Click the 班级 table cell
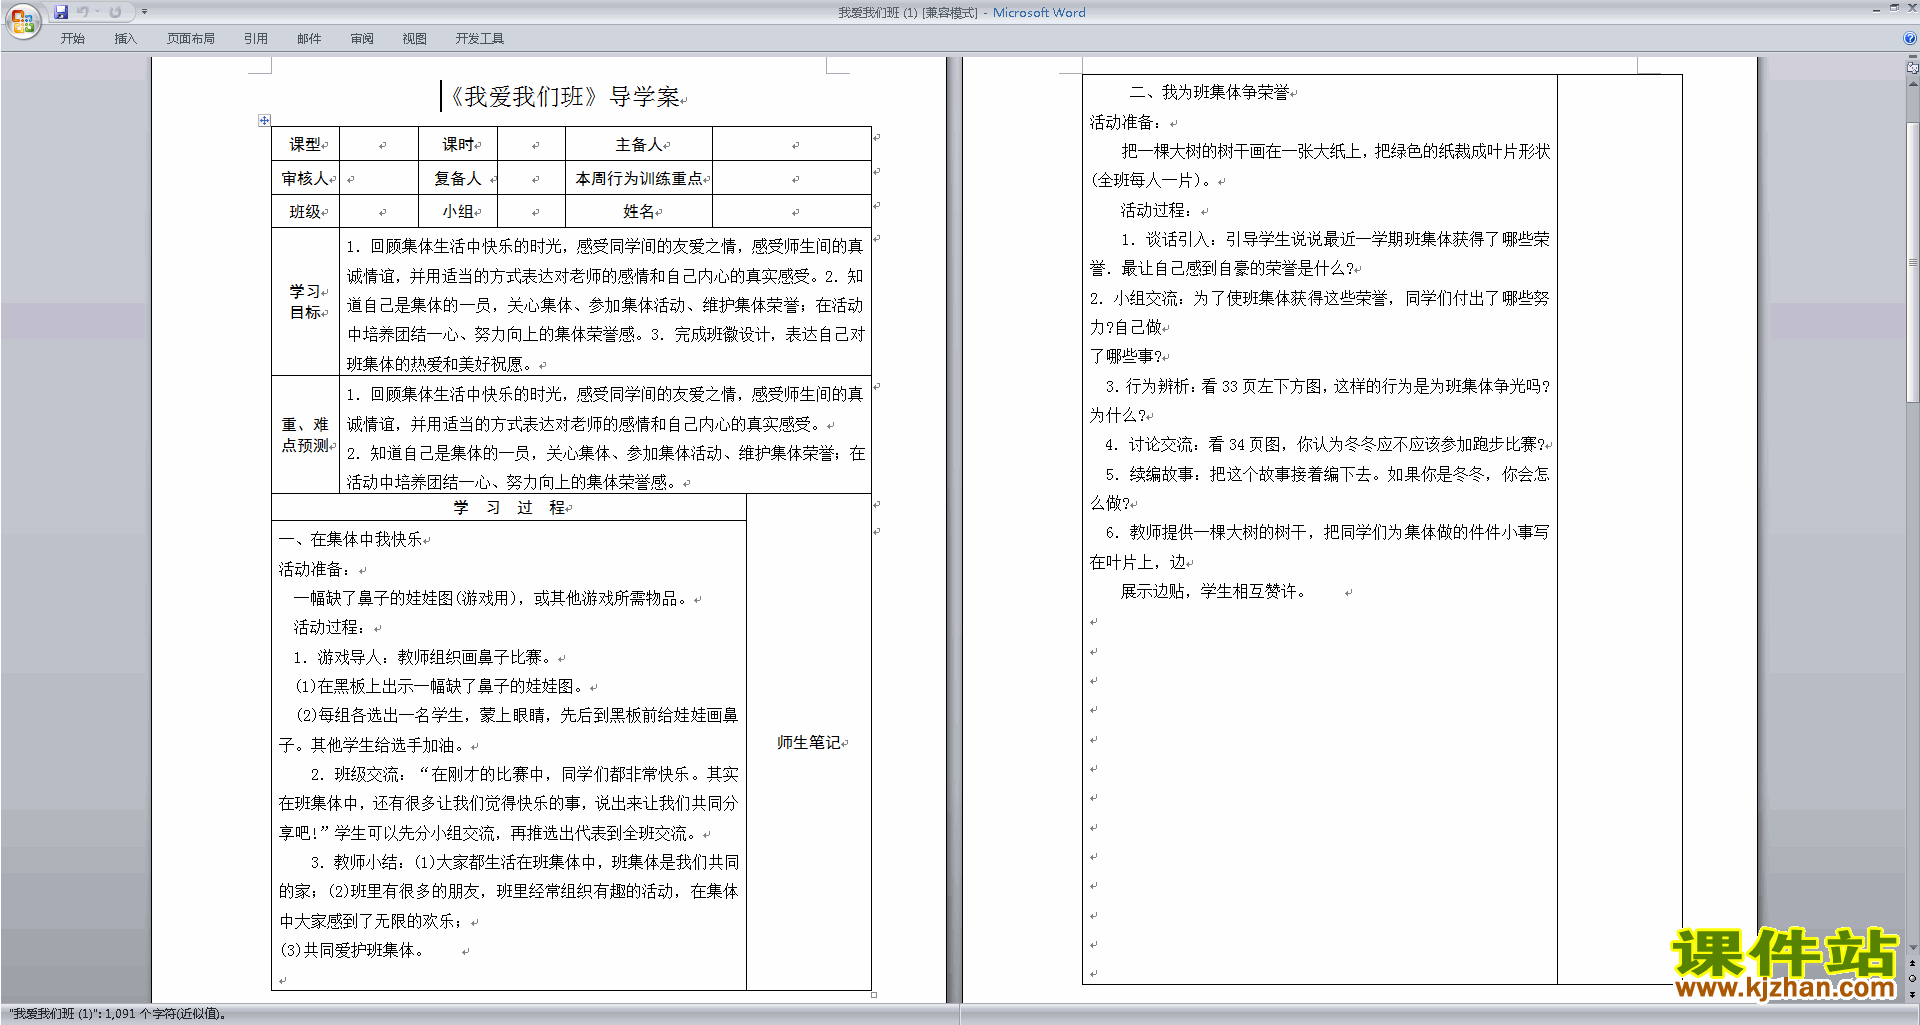1920x1025 pixels. [x=306, y=211]
